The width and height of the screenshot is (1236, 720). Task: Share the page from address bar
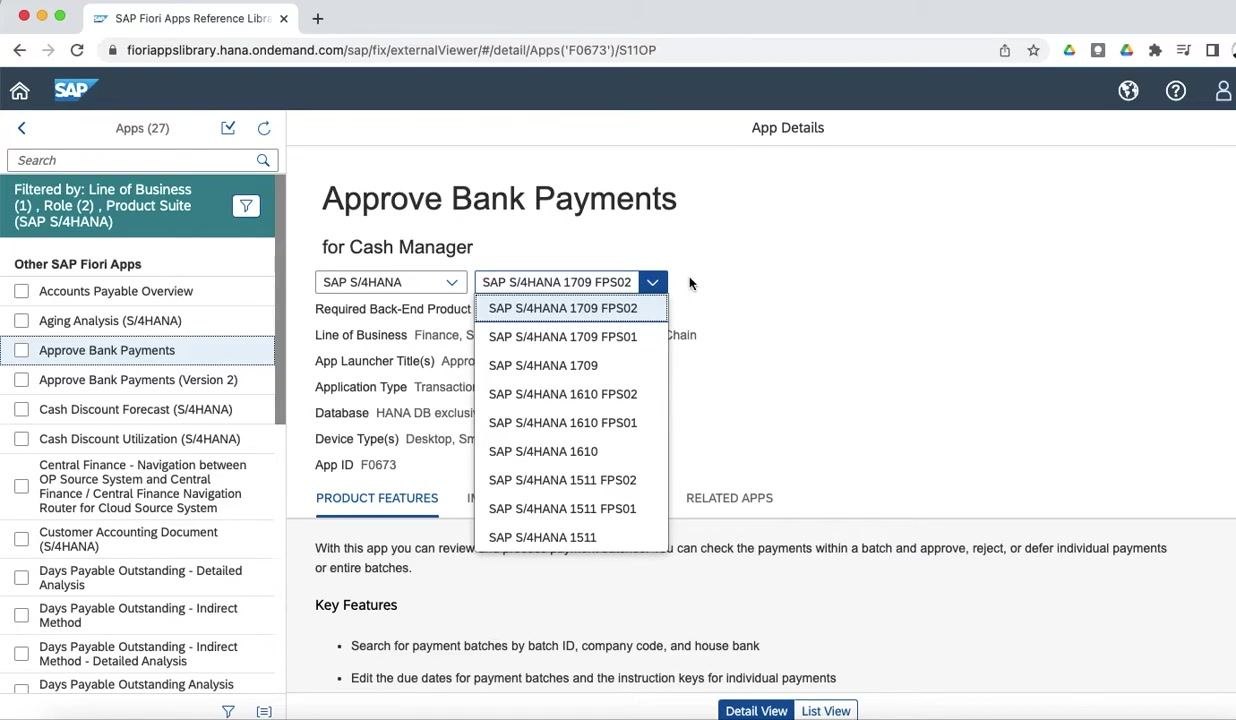pyautogui.click(x=1005, y=50)
